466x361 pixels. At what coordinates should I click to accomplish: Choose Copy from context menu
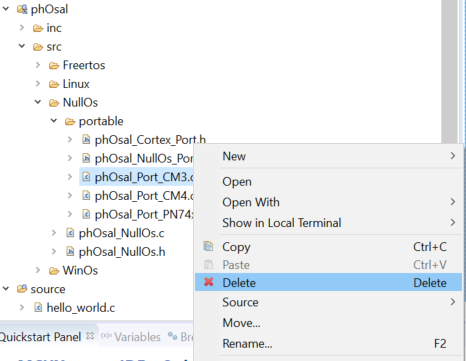[x=328, y=247]
